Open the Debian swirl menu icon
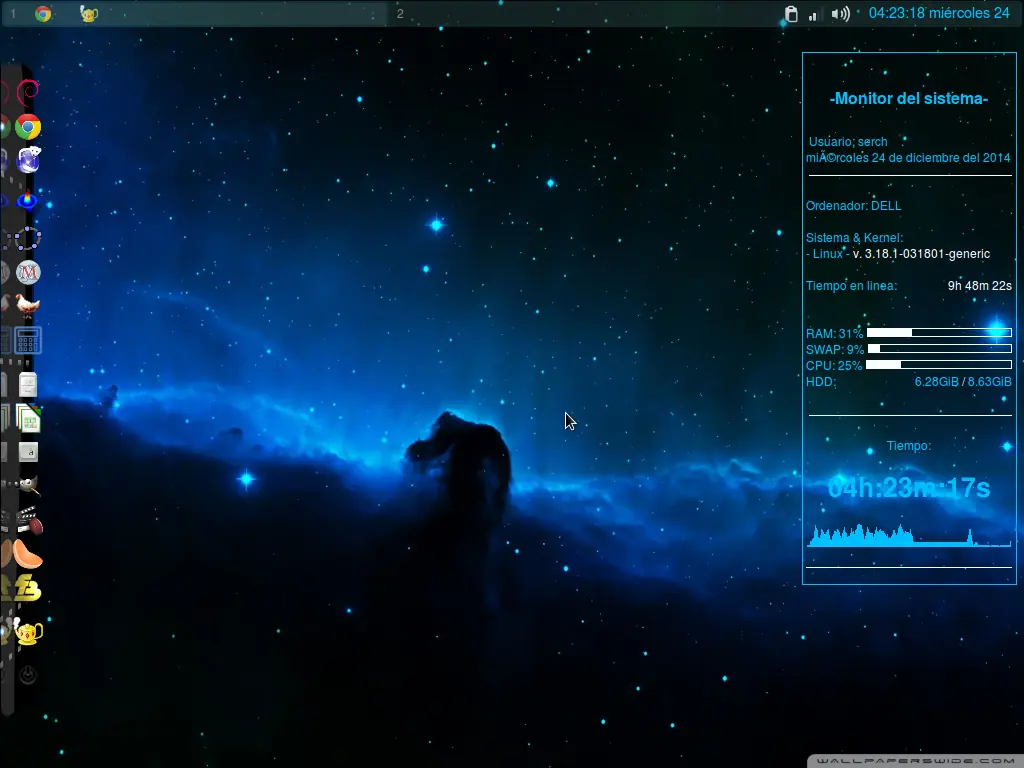The image size is (1024, 768). coord(28,92)
